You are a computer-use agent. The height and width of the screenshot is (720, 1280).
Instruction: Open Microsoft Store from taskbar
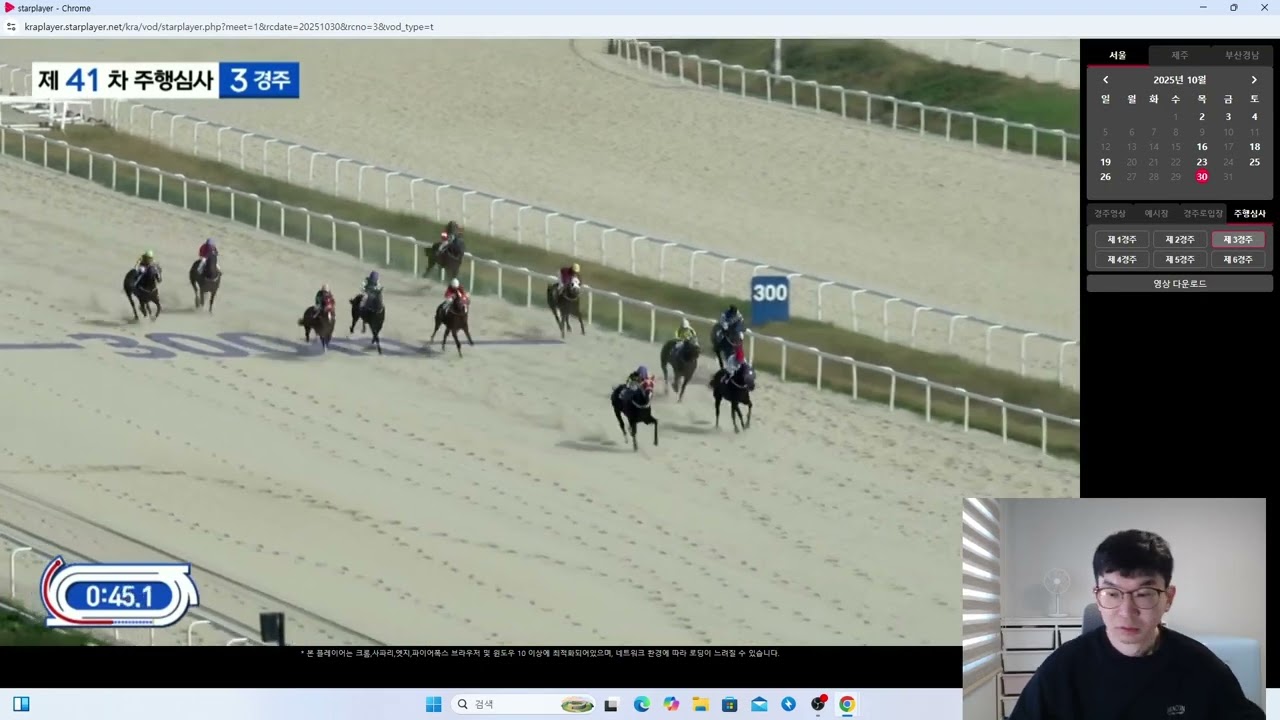pos(730,704)
